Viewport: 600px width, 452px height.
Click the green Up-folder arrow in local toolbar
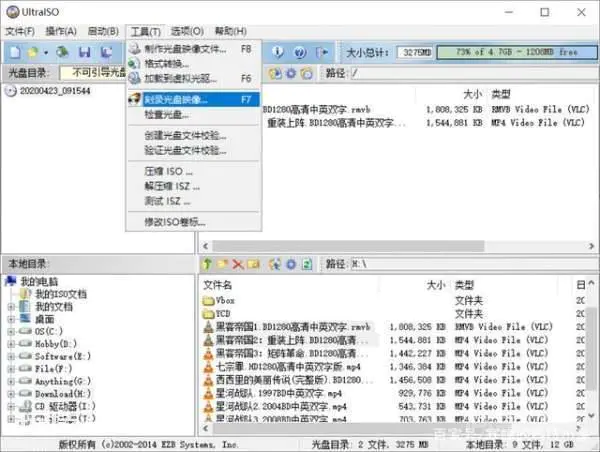[207, 264]
